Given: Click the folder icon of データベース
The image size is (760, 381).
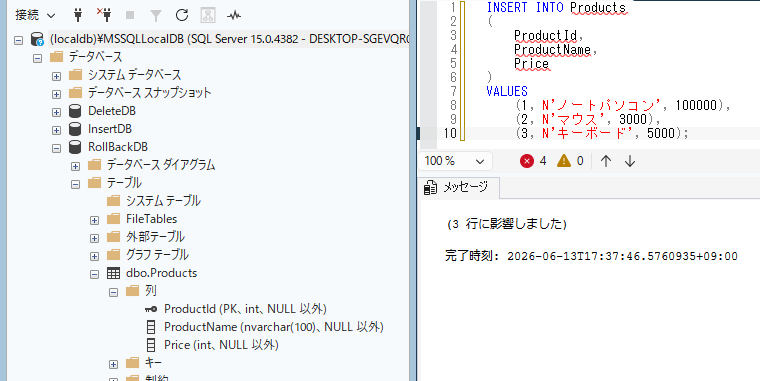Looking at the screenshot, I should [x=56, y=57].
